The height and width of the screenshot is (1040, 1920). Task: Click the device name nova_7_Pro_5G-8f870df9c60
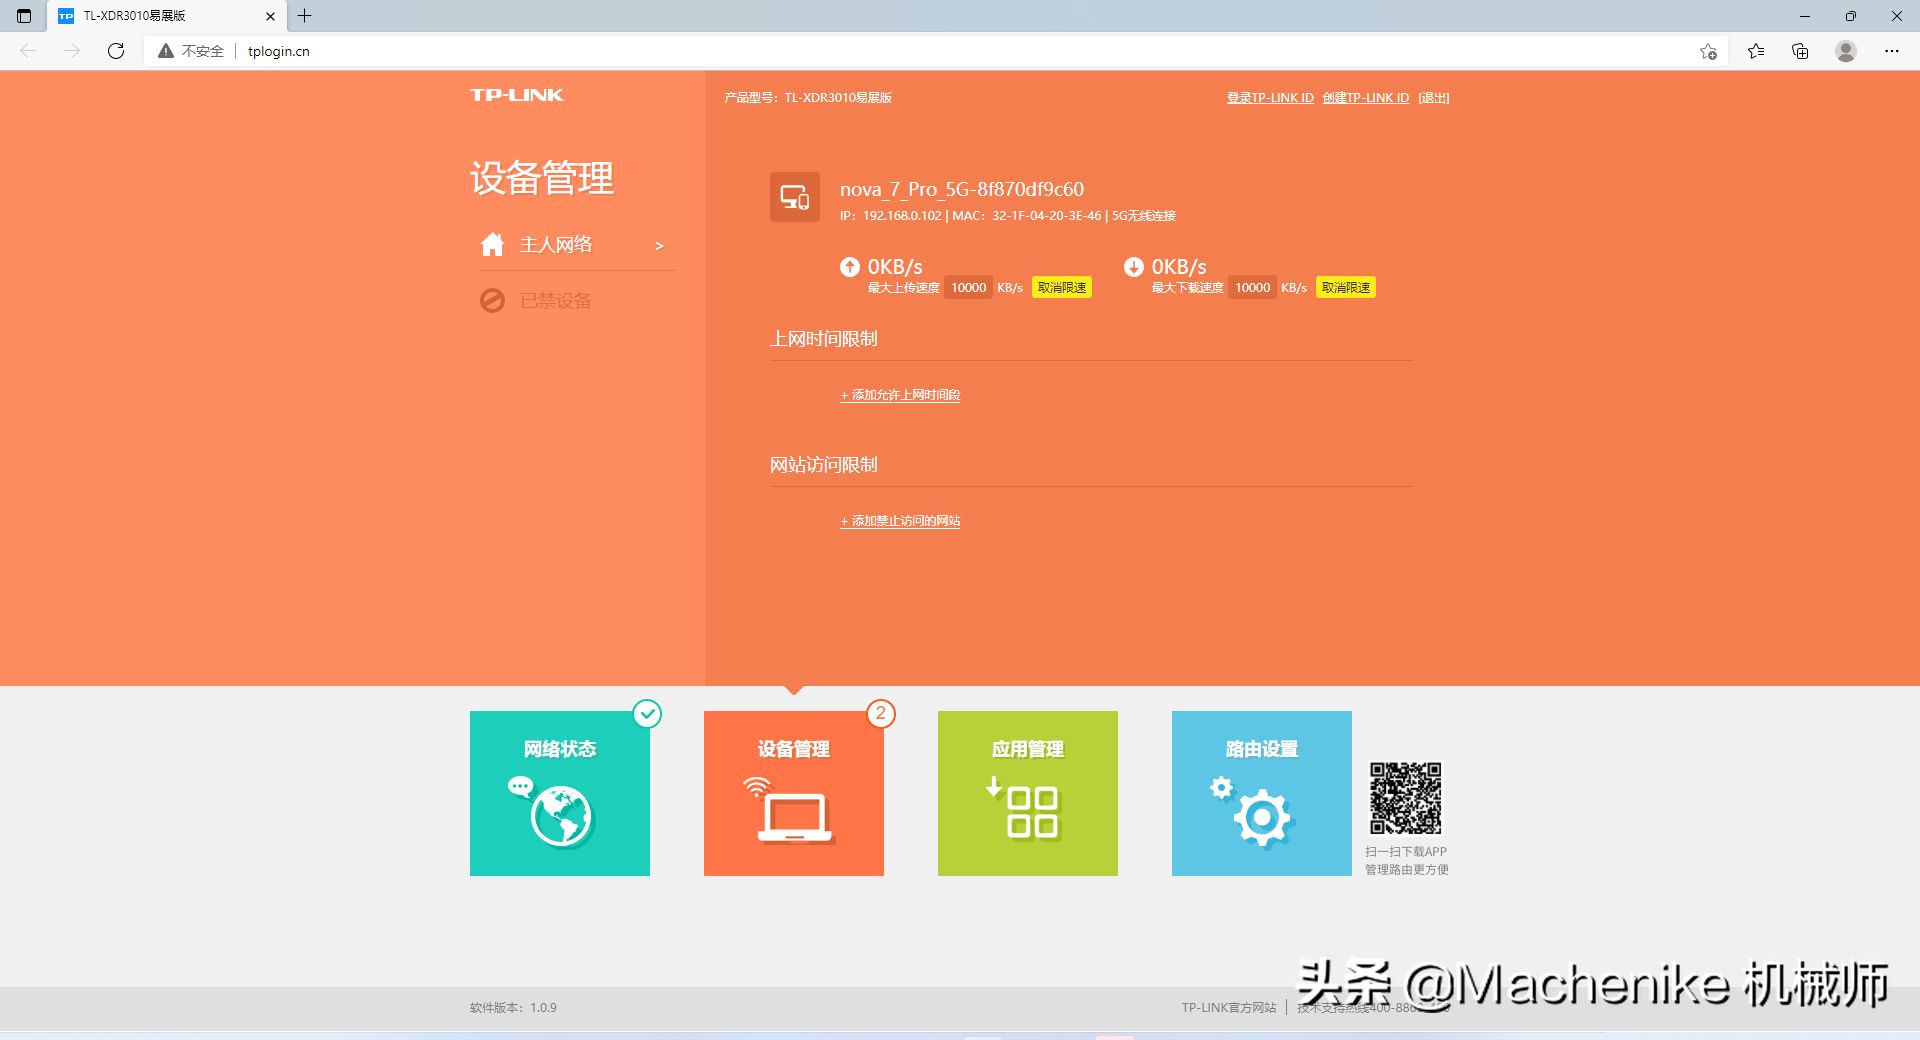click(962, 189)
